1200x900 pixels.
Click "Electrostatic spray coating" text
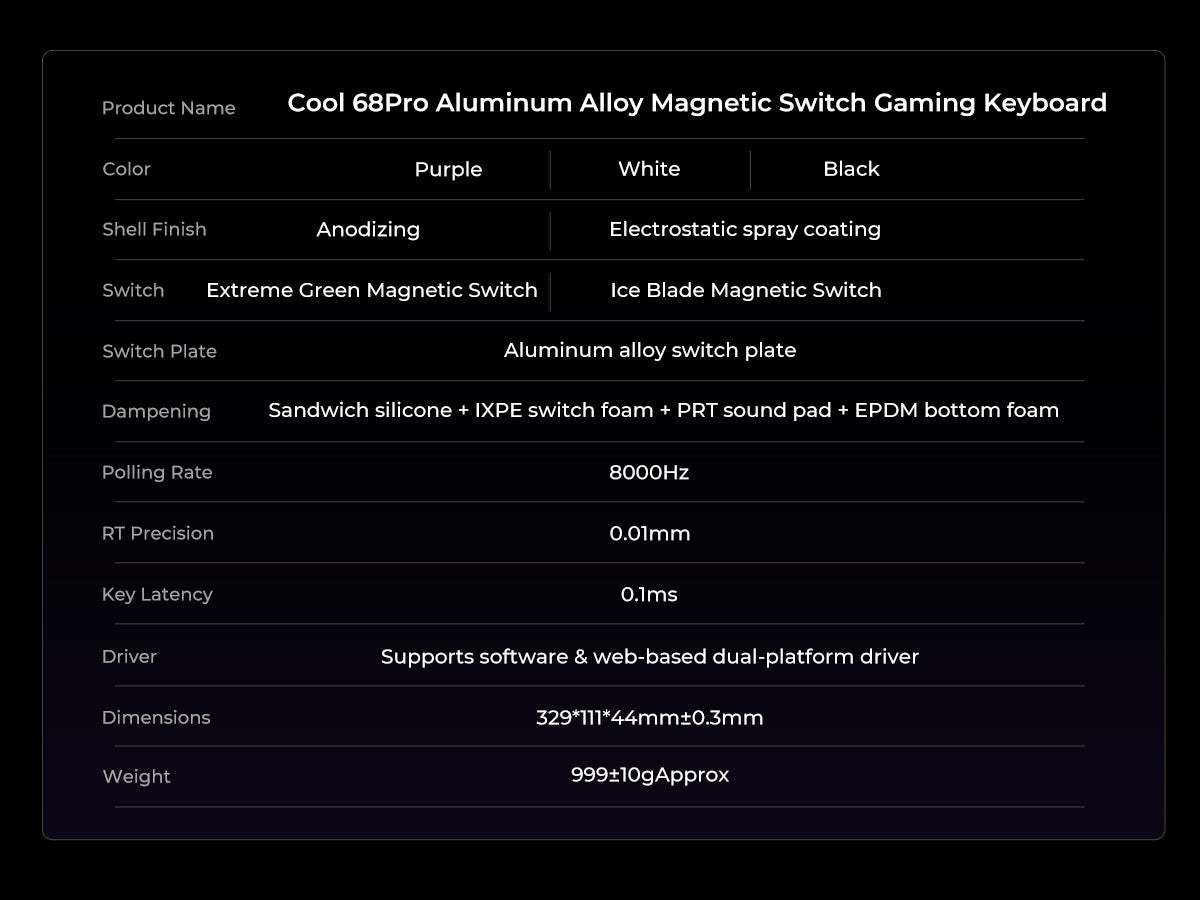[745, 230]
